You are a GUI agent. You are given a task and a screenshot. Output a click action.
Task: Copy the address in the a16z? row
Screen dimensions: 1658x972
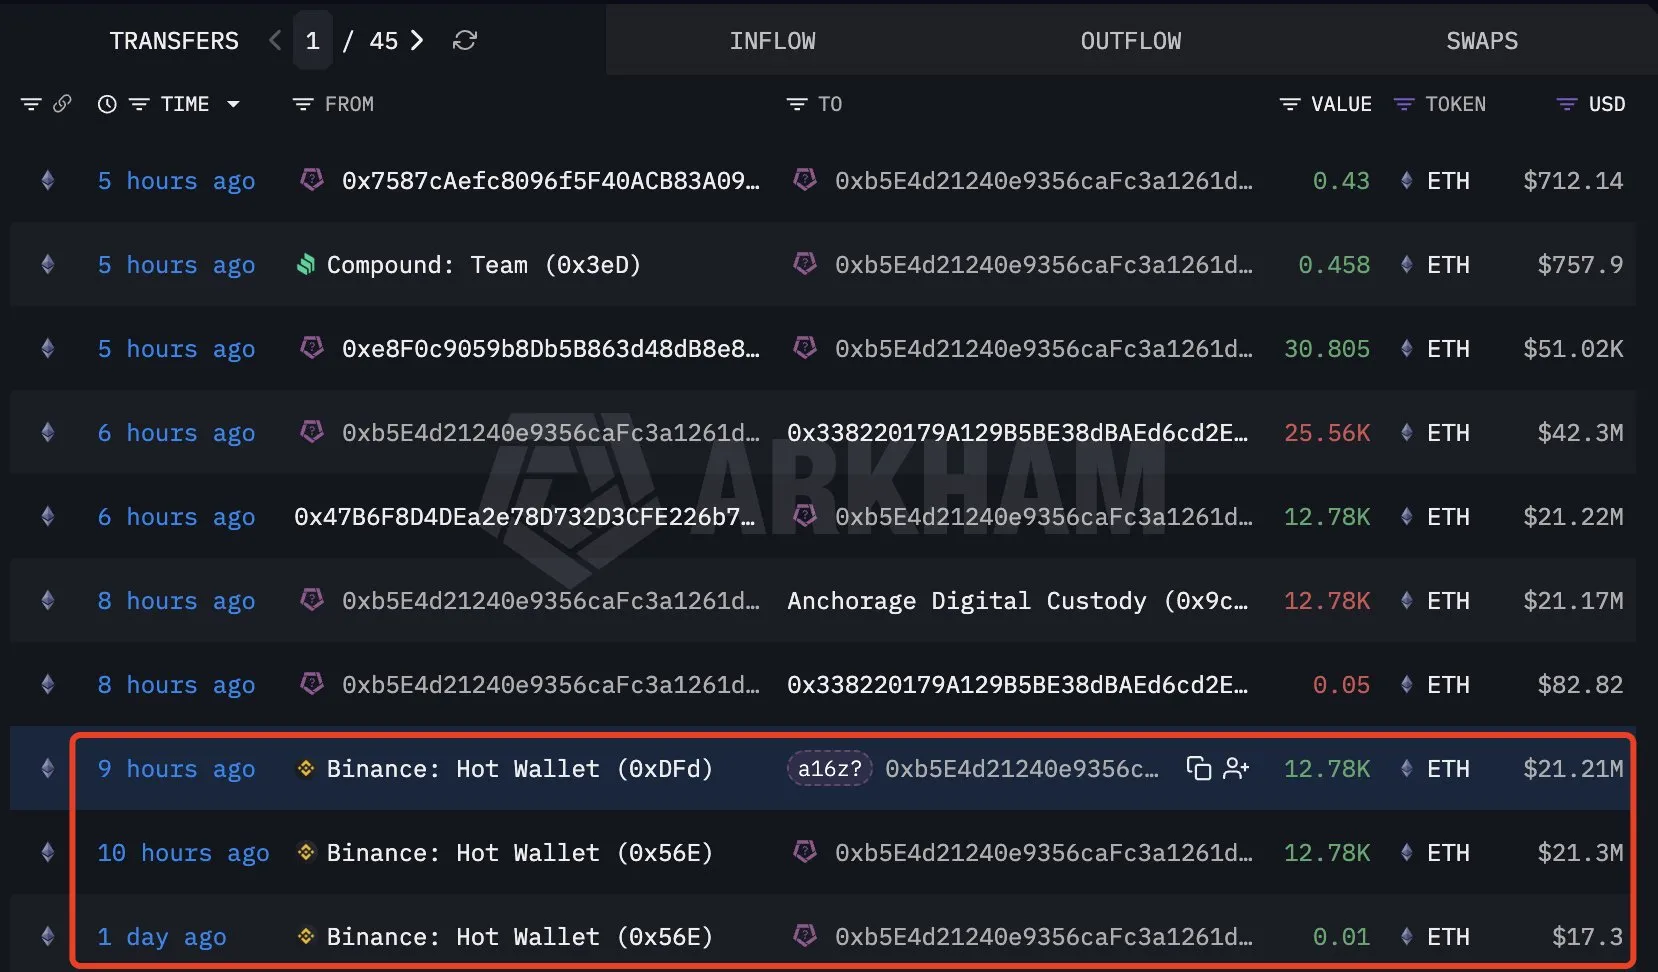click(x=1198, y=768)
